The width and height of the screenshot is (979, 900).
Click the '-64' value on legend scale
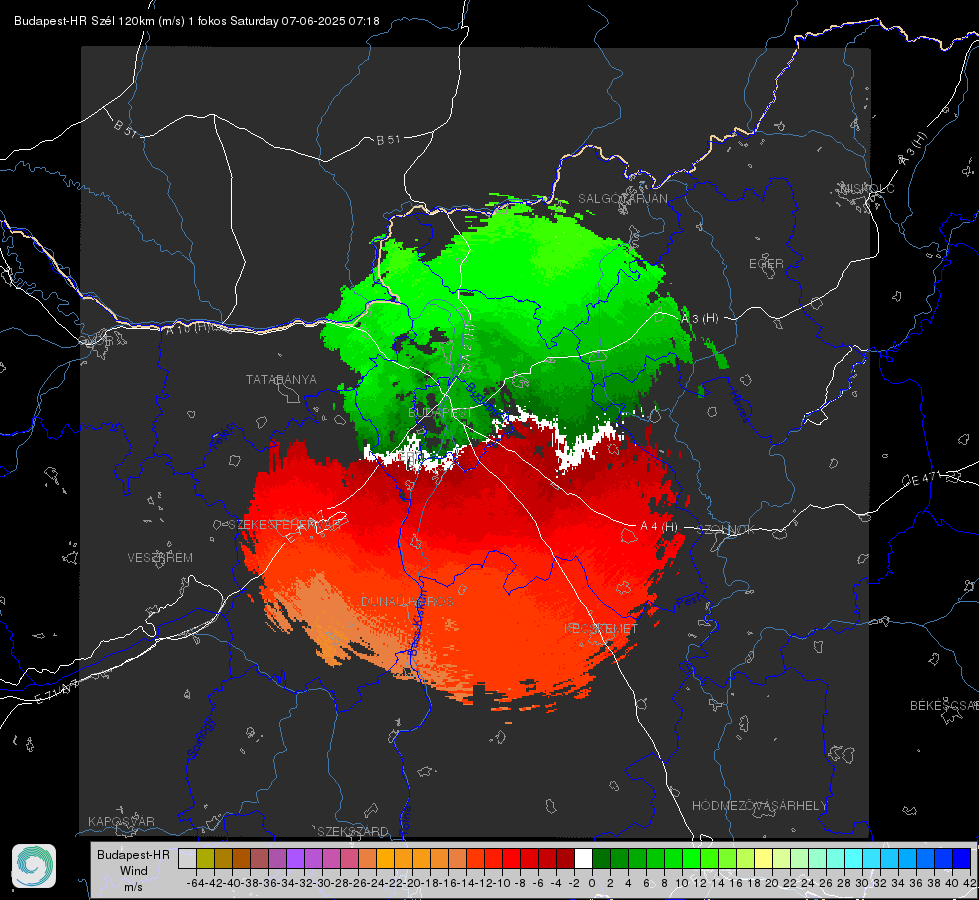(196, 883)
